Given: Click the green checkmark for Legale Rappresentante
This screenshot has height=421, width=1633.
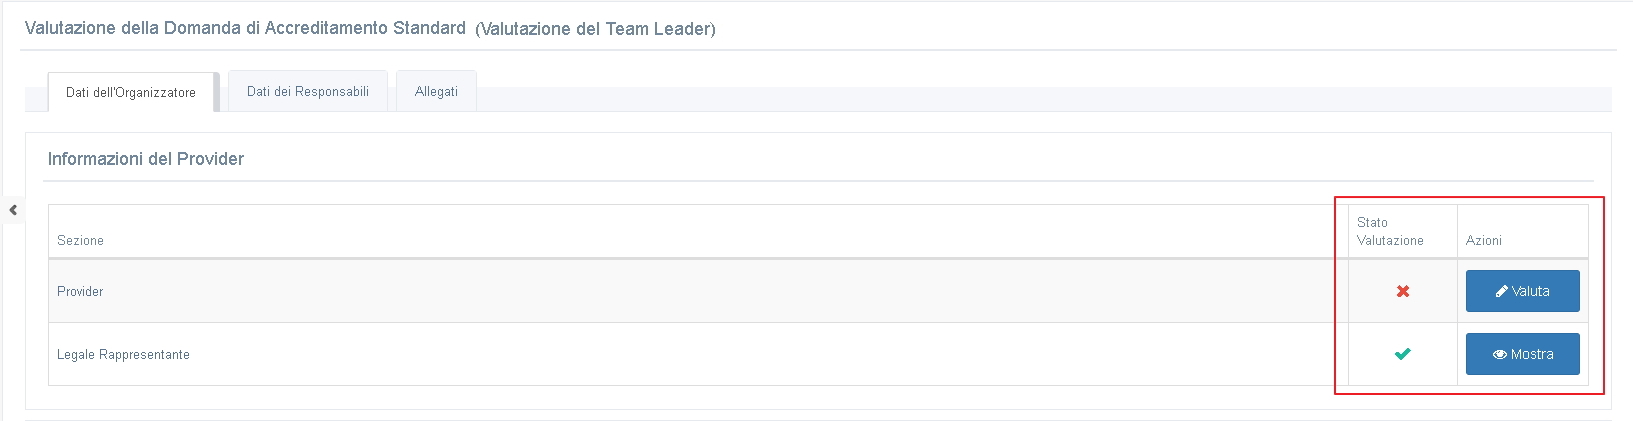Looking at the screenshot, I should point(1403,354).
